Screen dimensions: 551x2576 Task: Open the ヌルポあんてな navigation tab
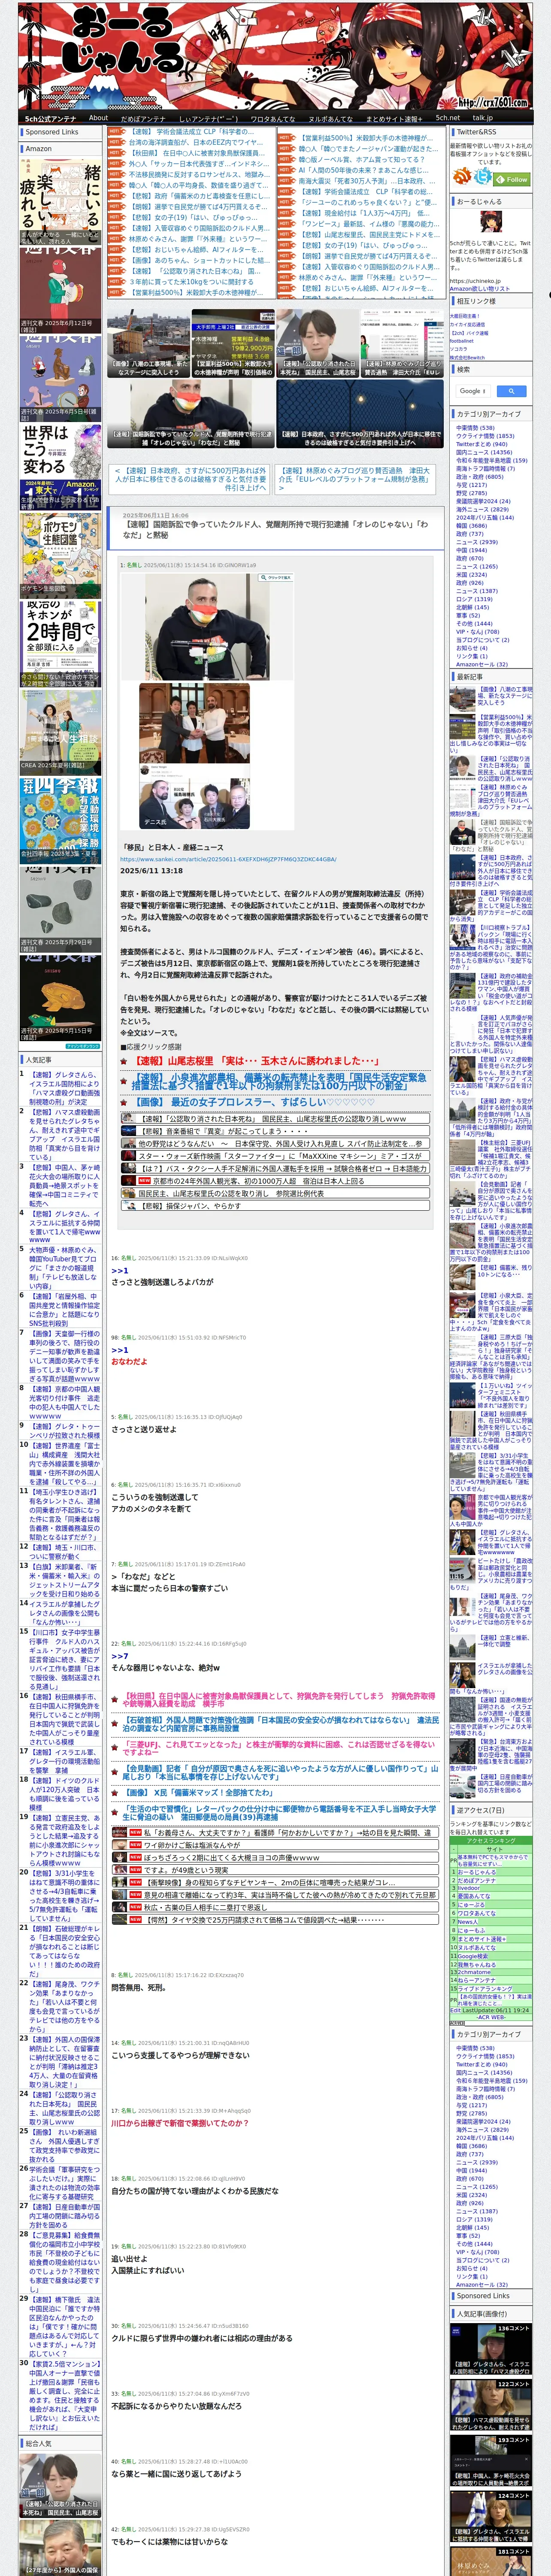(x=331, y=118)
